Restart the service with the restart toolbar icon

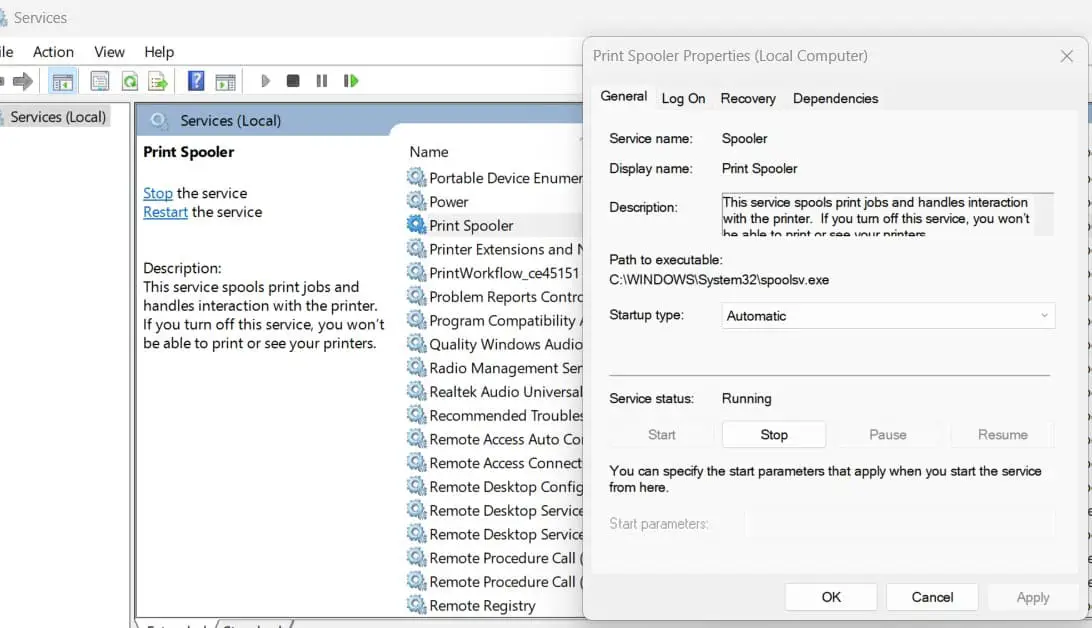tap(350, 81)
